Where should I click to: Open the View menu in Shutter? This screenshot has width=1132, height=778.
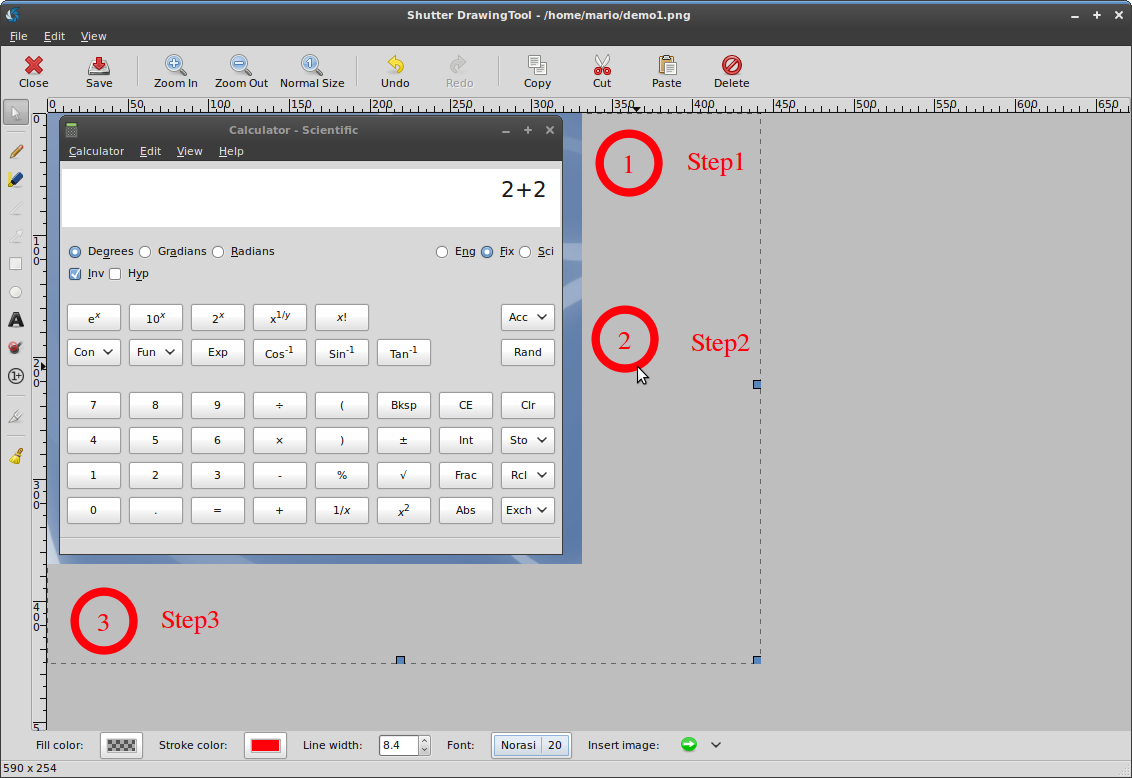[x=93, y=36]
